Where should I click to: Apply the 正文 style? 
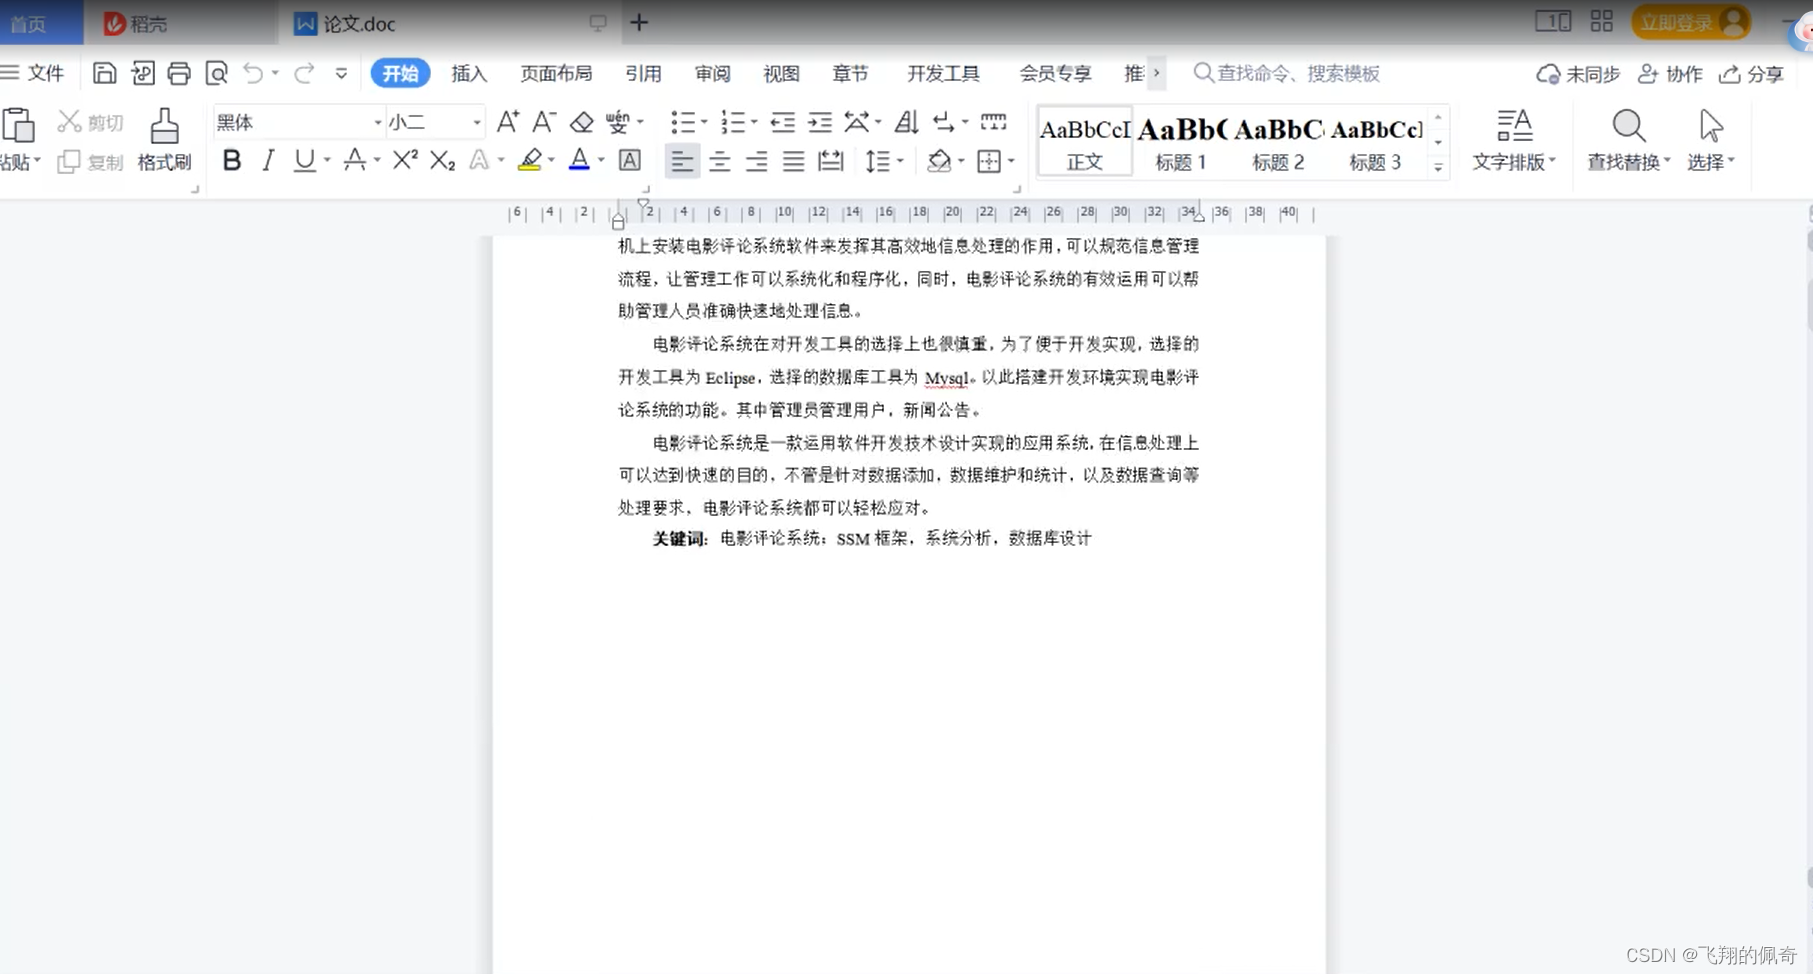click(1085, 142)
